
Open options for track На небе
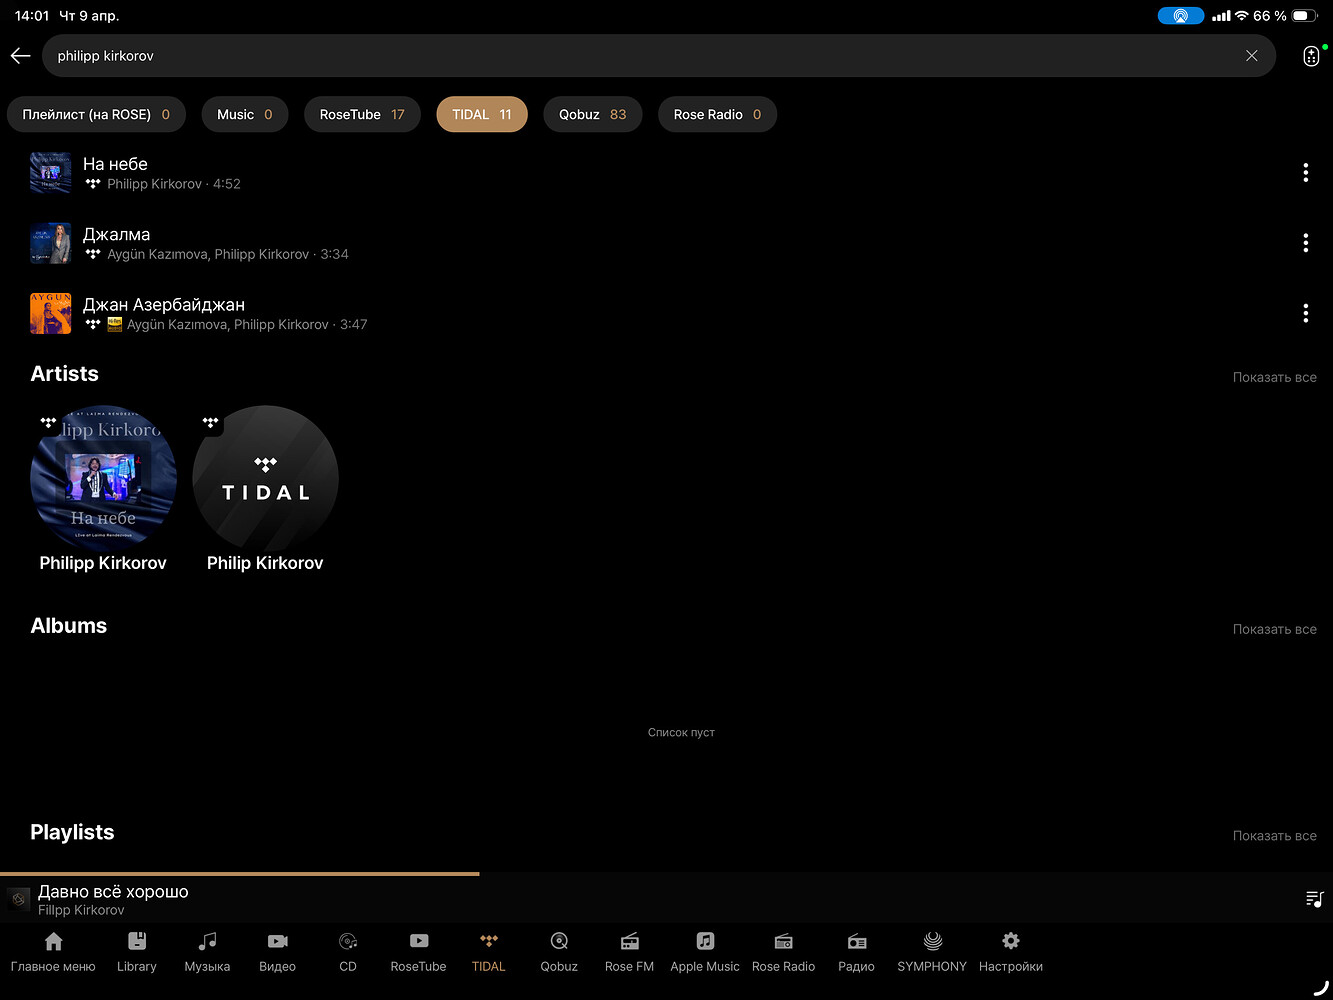coord(1305,173)
